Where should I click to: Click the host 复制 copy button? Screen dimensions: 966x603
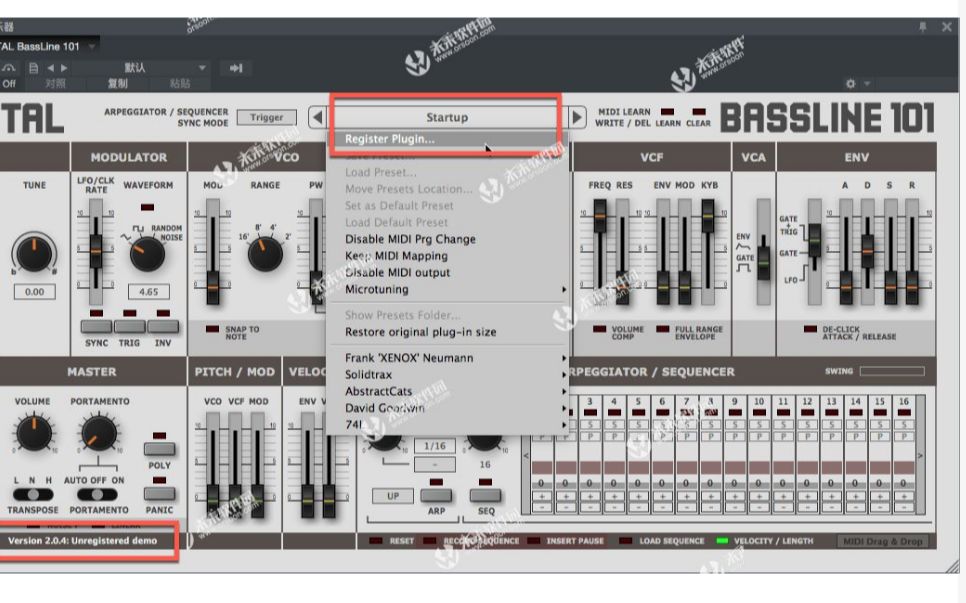[118, 83]
